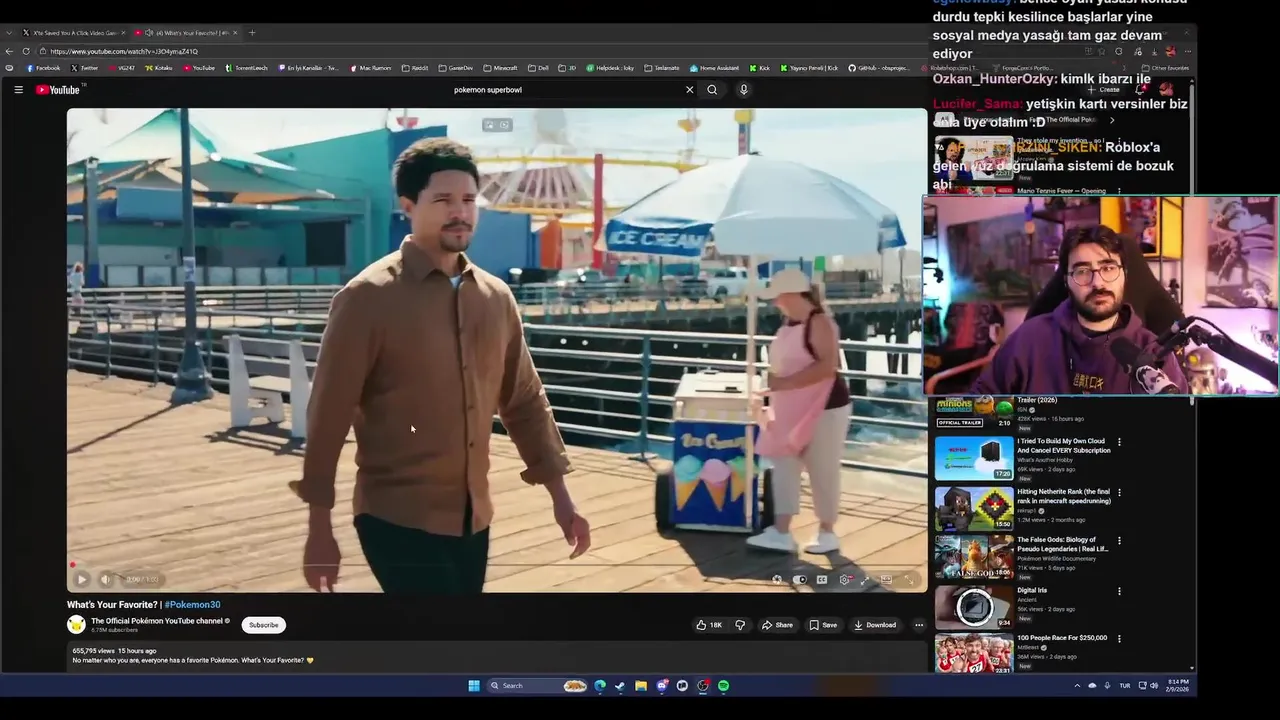Viewport: 1280px width, 720px height.
Task: Open options menu for 'The False Gods'
Action: pyautogui.click(x=1119, y=541)
